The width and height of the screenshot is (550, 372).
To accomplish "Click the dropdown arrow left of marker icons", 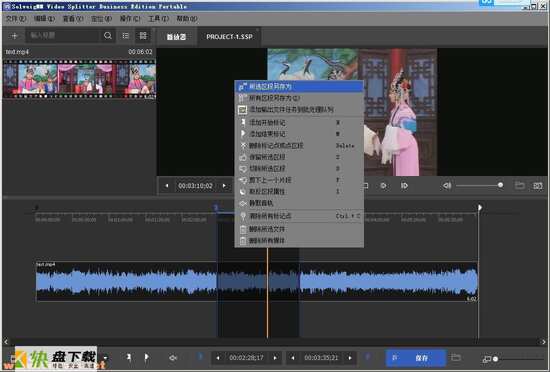I will [105, 358].
